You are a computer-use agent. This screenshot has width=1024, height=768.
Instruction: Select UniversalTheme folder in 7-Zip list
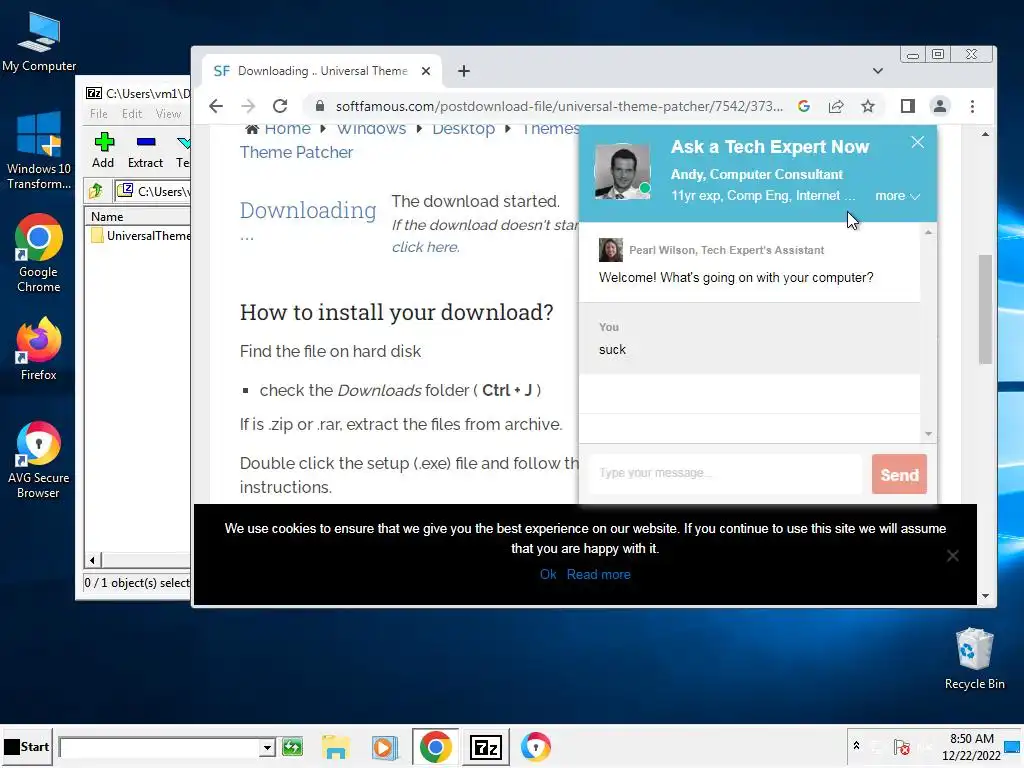point(140,236)
